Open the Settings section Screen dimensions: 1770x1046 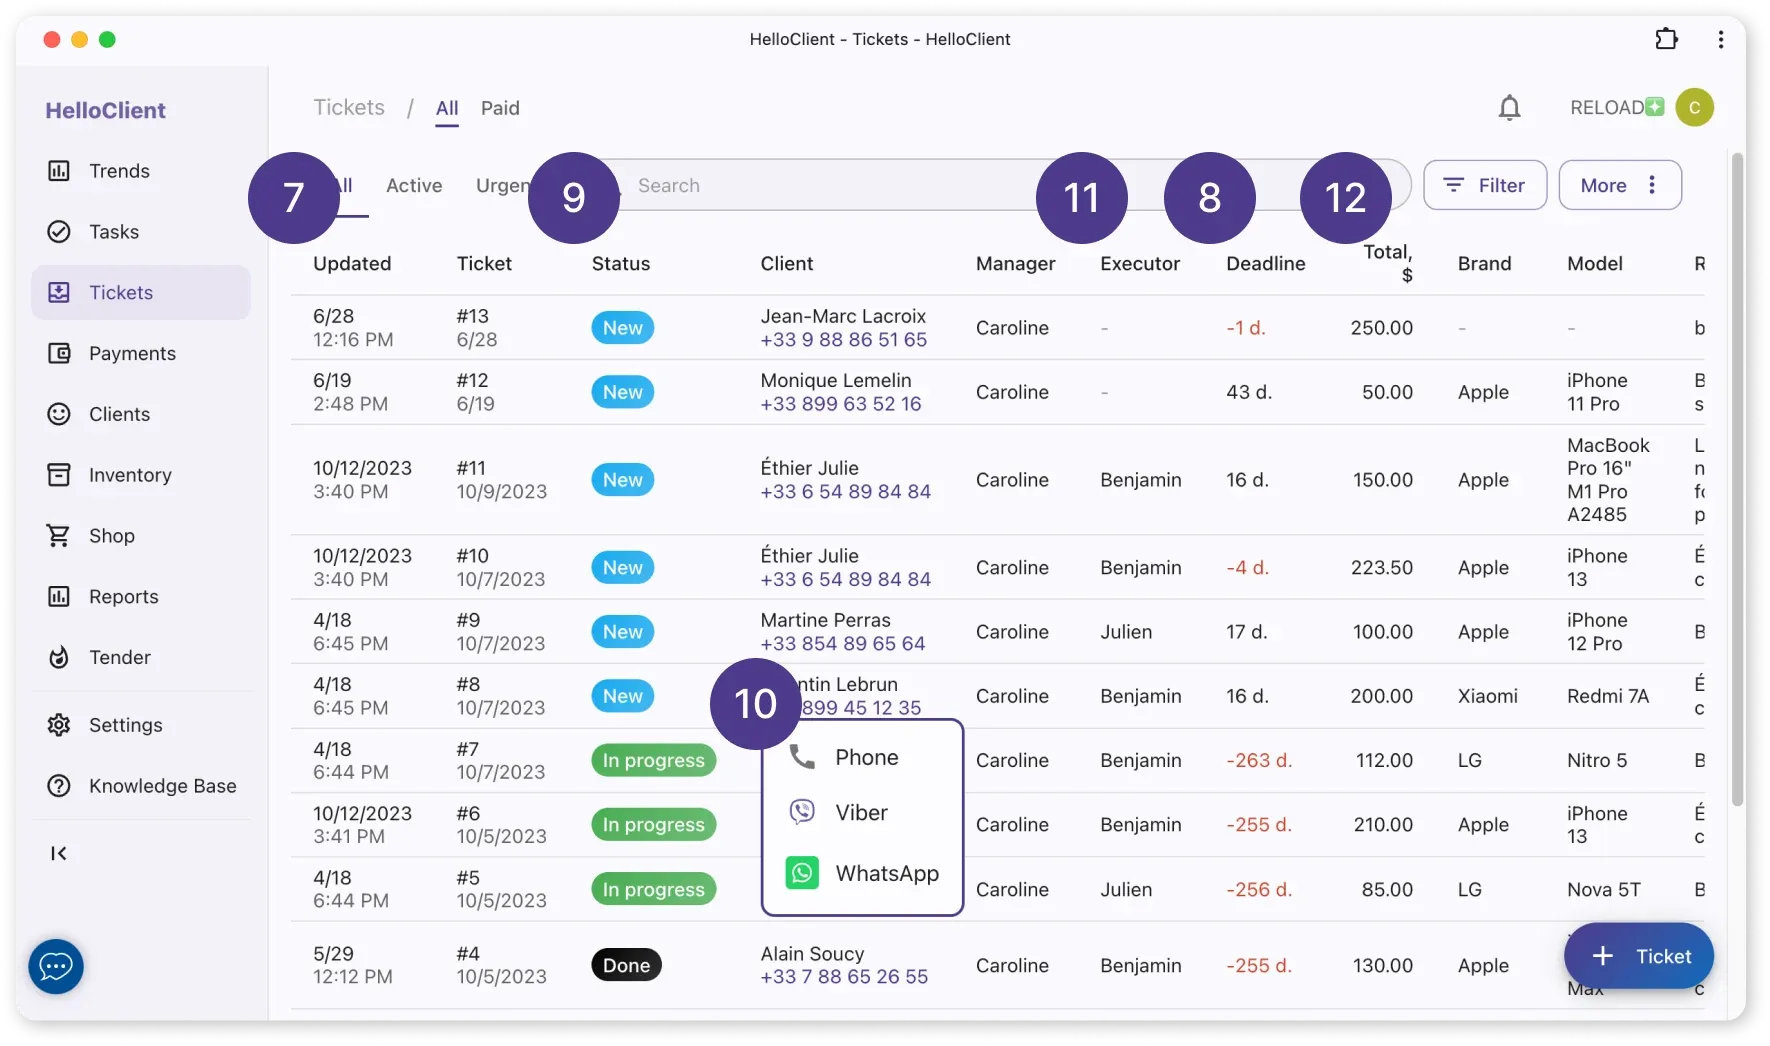point(125,724)
